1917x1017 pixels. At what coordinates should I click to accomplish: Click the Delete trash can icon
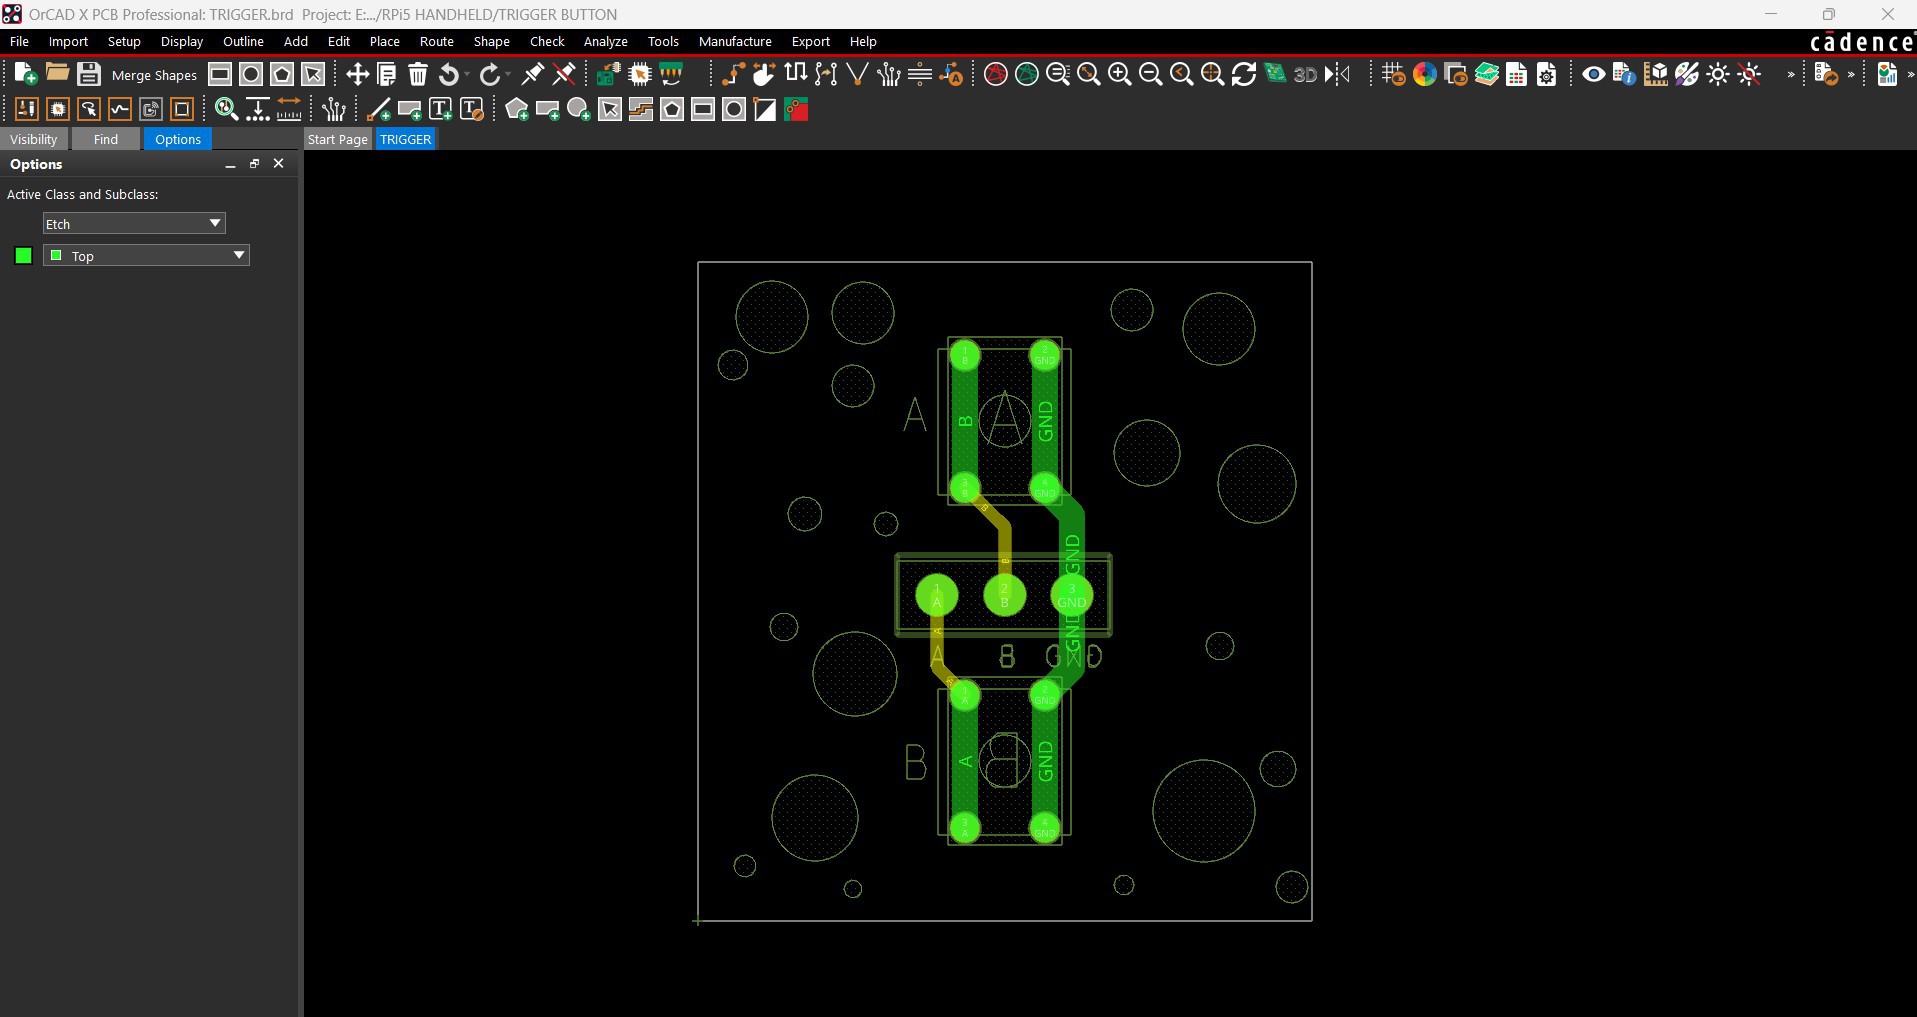(418, 74)
